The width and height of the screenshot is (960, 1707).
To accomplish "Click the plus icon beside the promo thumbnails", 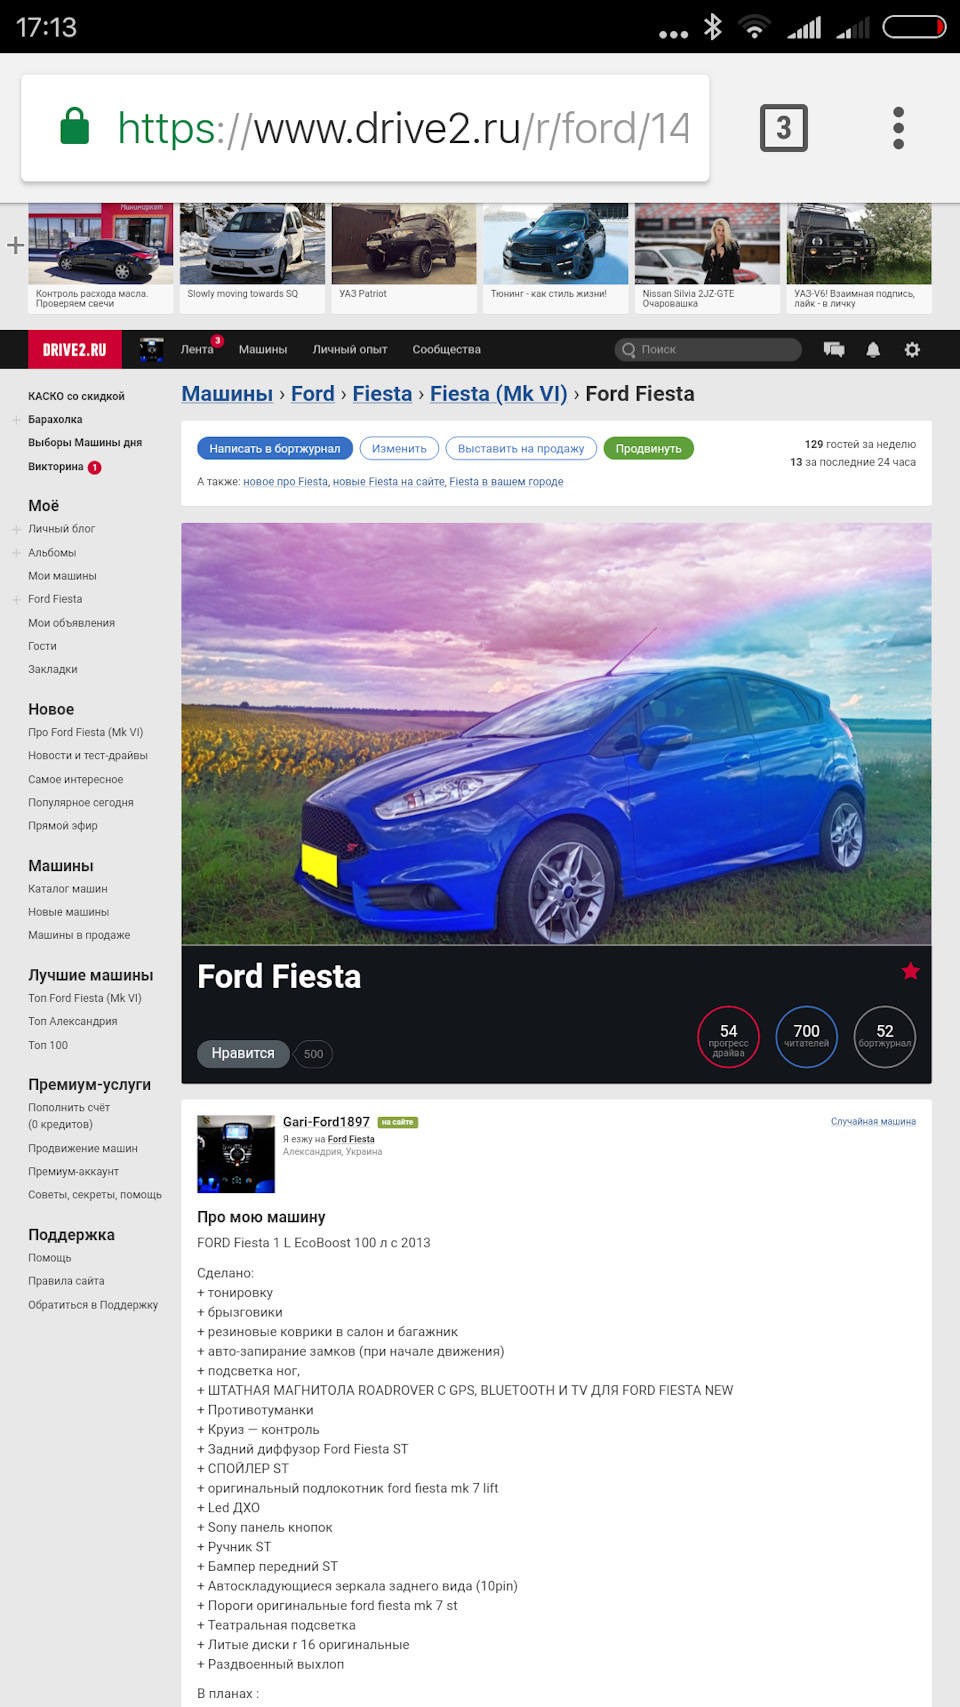I will [15, 245].
